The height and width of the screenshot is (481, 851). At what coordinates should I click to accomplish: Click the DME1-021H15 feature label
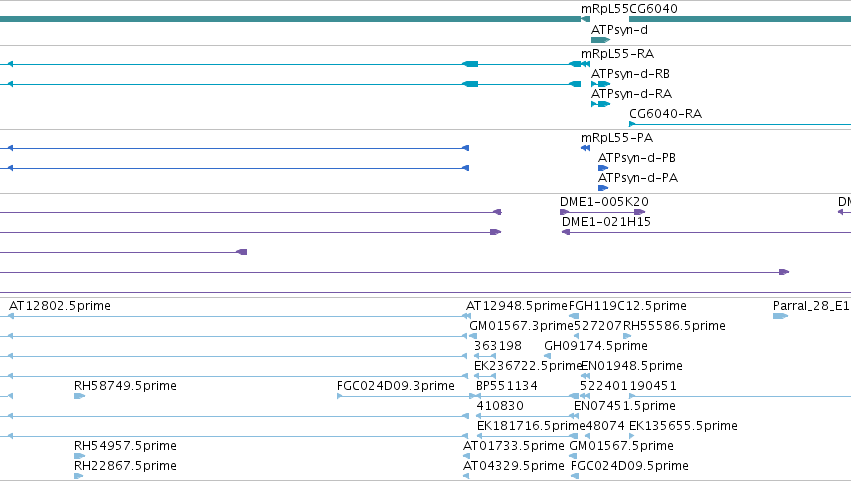(x=606, y=222)
